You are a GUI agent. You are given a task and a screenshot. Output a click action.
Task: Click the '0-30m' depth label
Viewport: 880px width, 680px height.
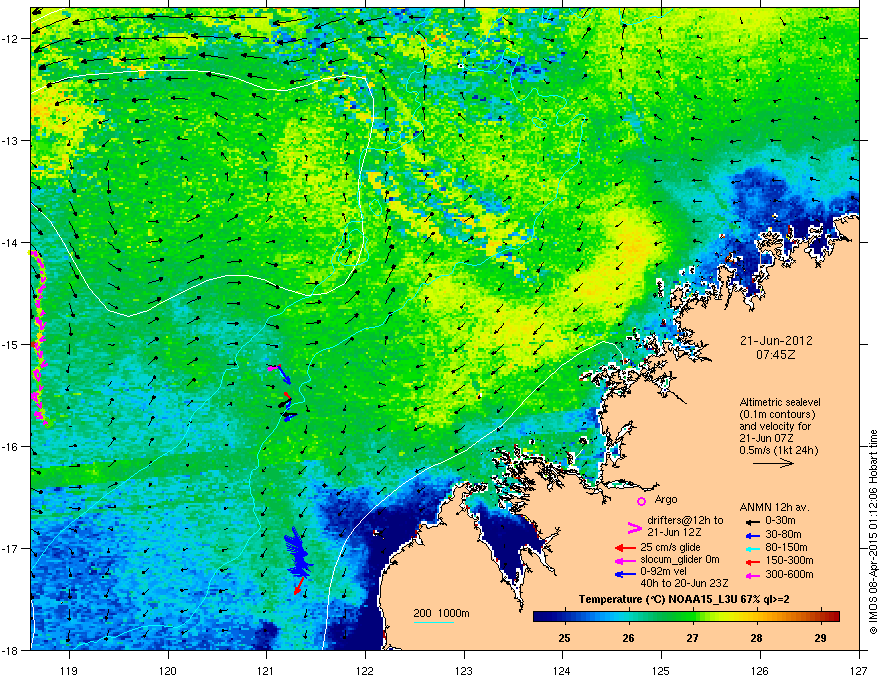[x=780, y=521]
